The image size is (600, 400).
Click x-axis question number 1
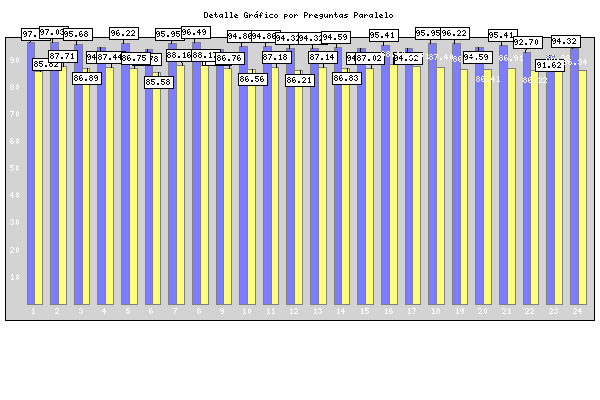[33, 311]
